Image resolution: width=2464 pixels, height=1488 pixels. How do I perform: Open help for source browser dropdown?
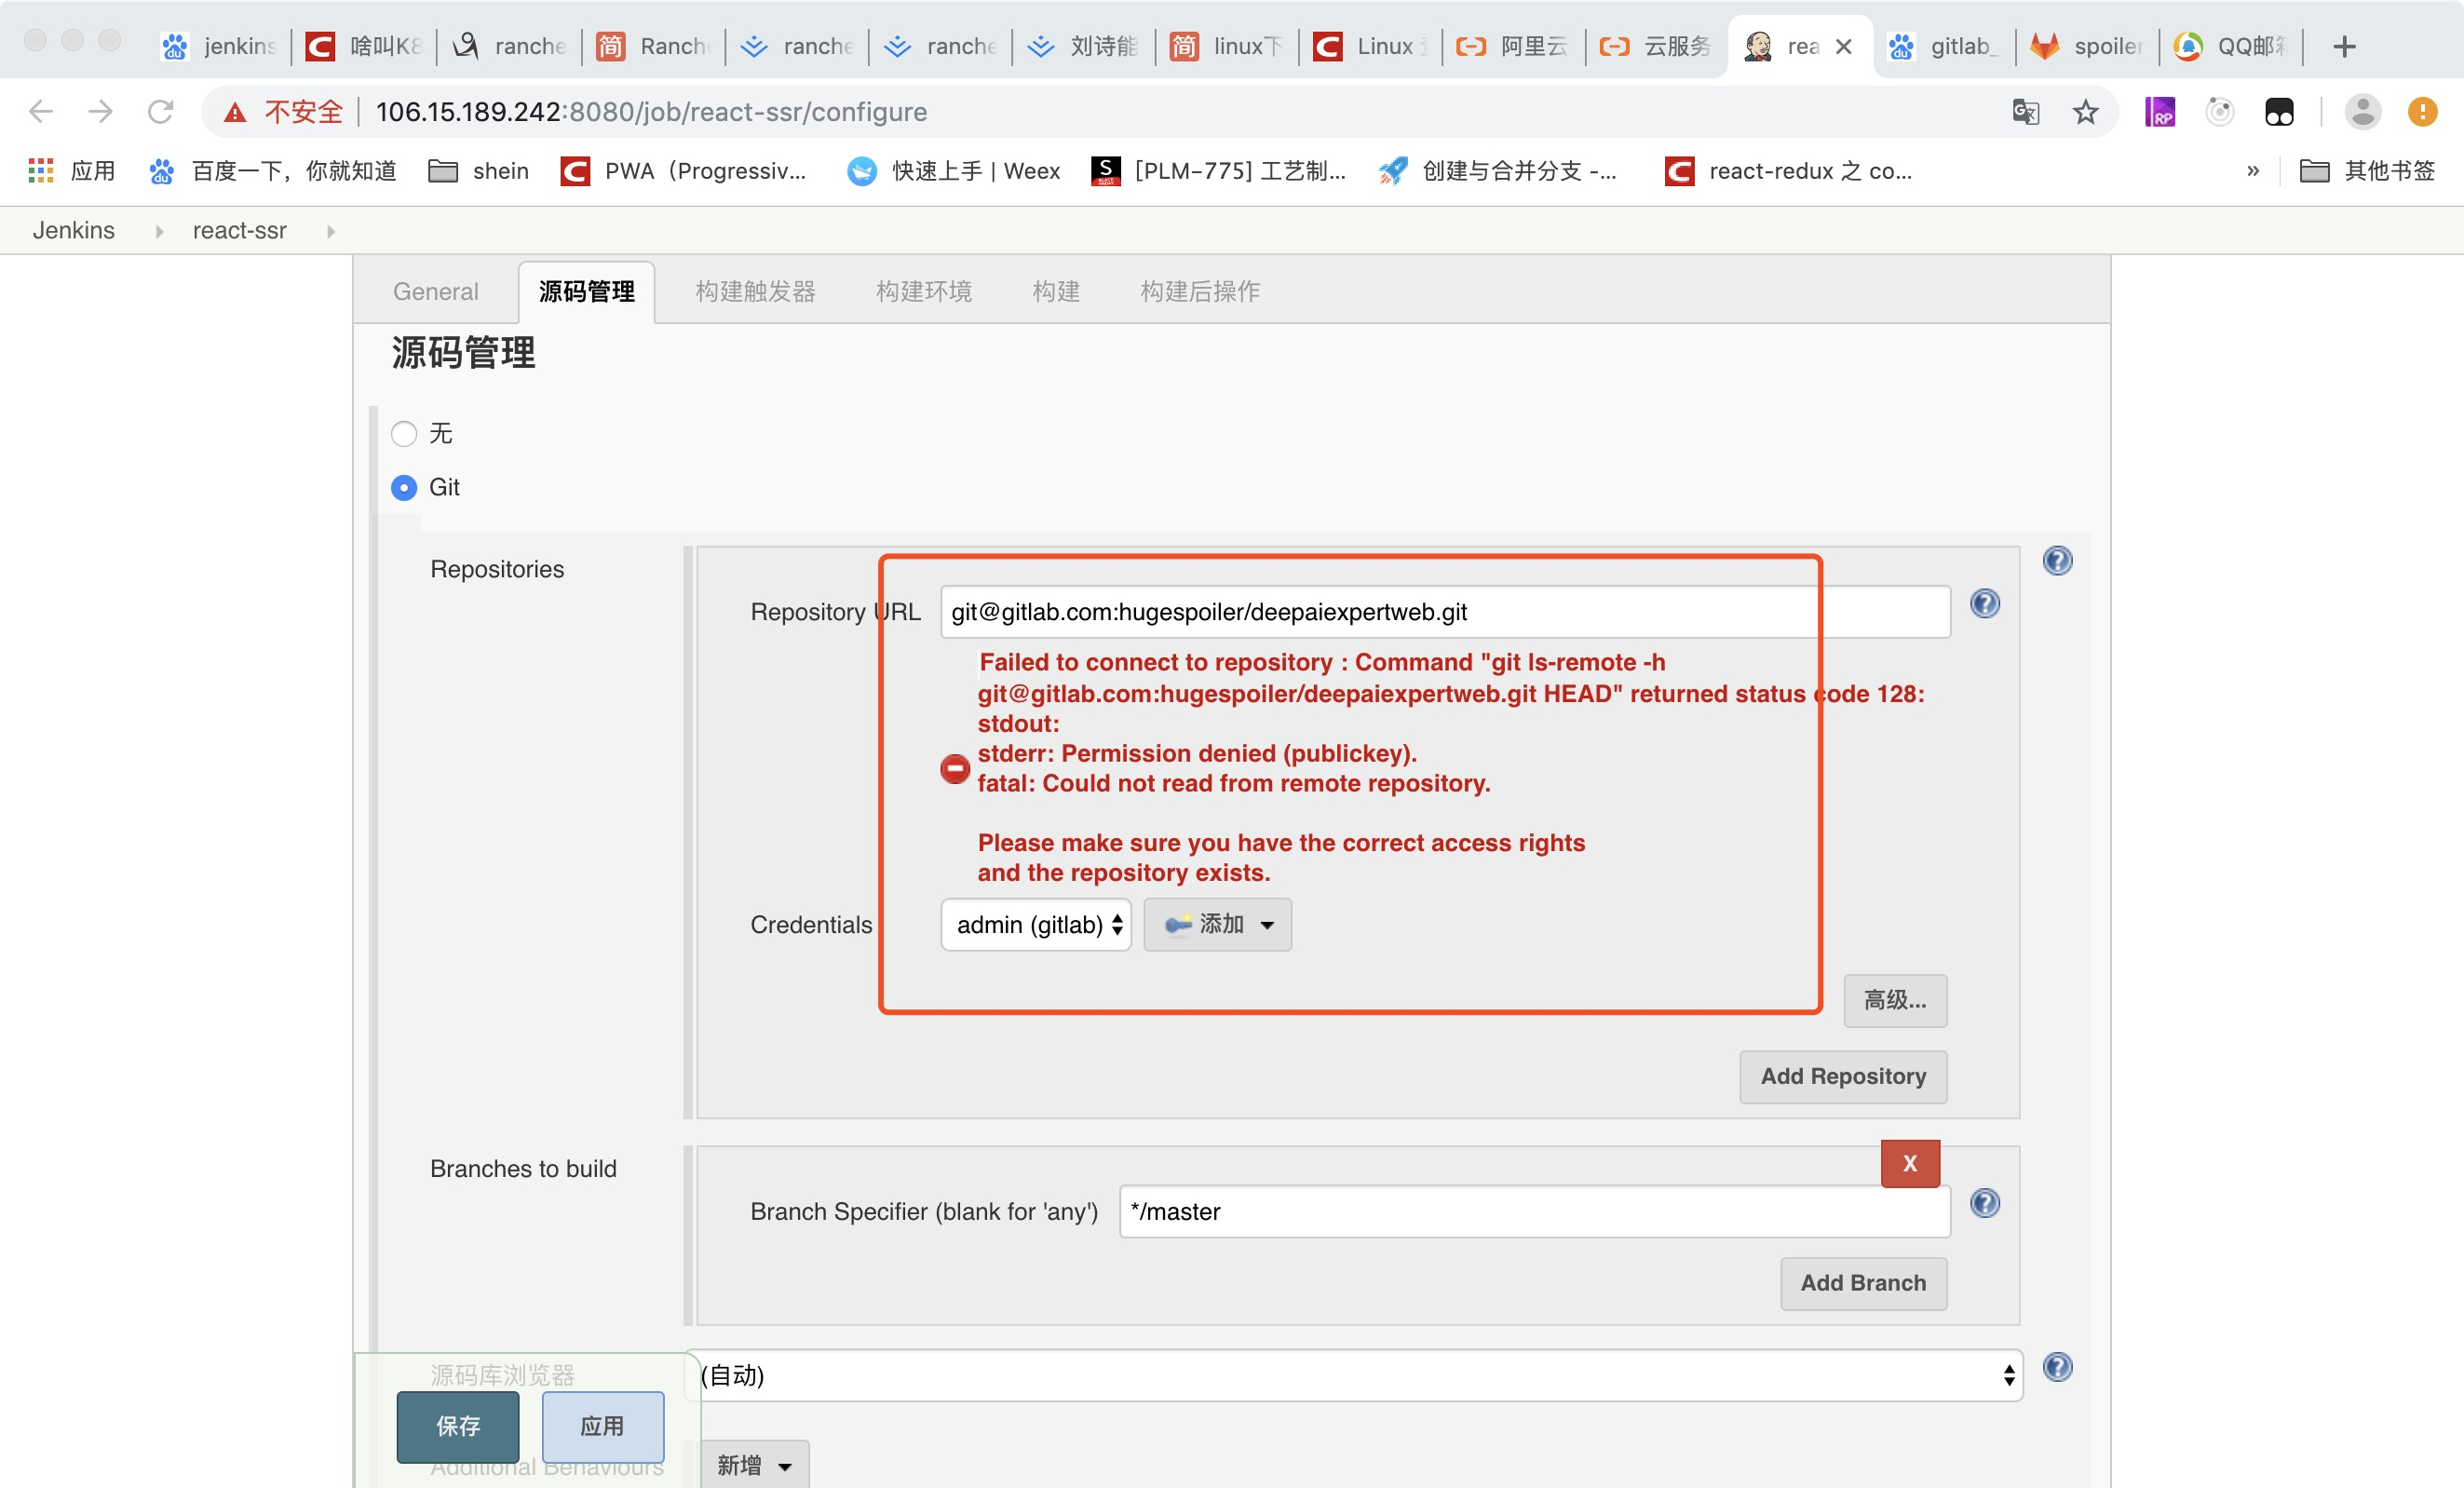pos(2056,1367)
